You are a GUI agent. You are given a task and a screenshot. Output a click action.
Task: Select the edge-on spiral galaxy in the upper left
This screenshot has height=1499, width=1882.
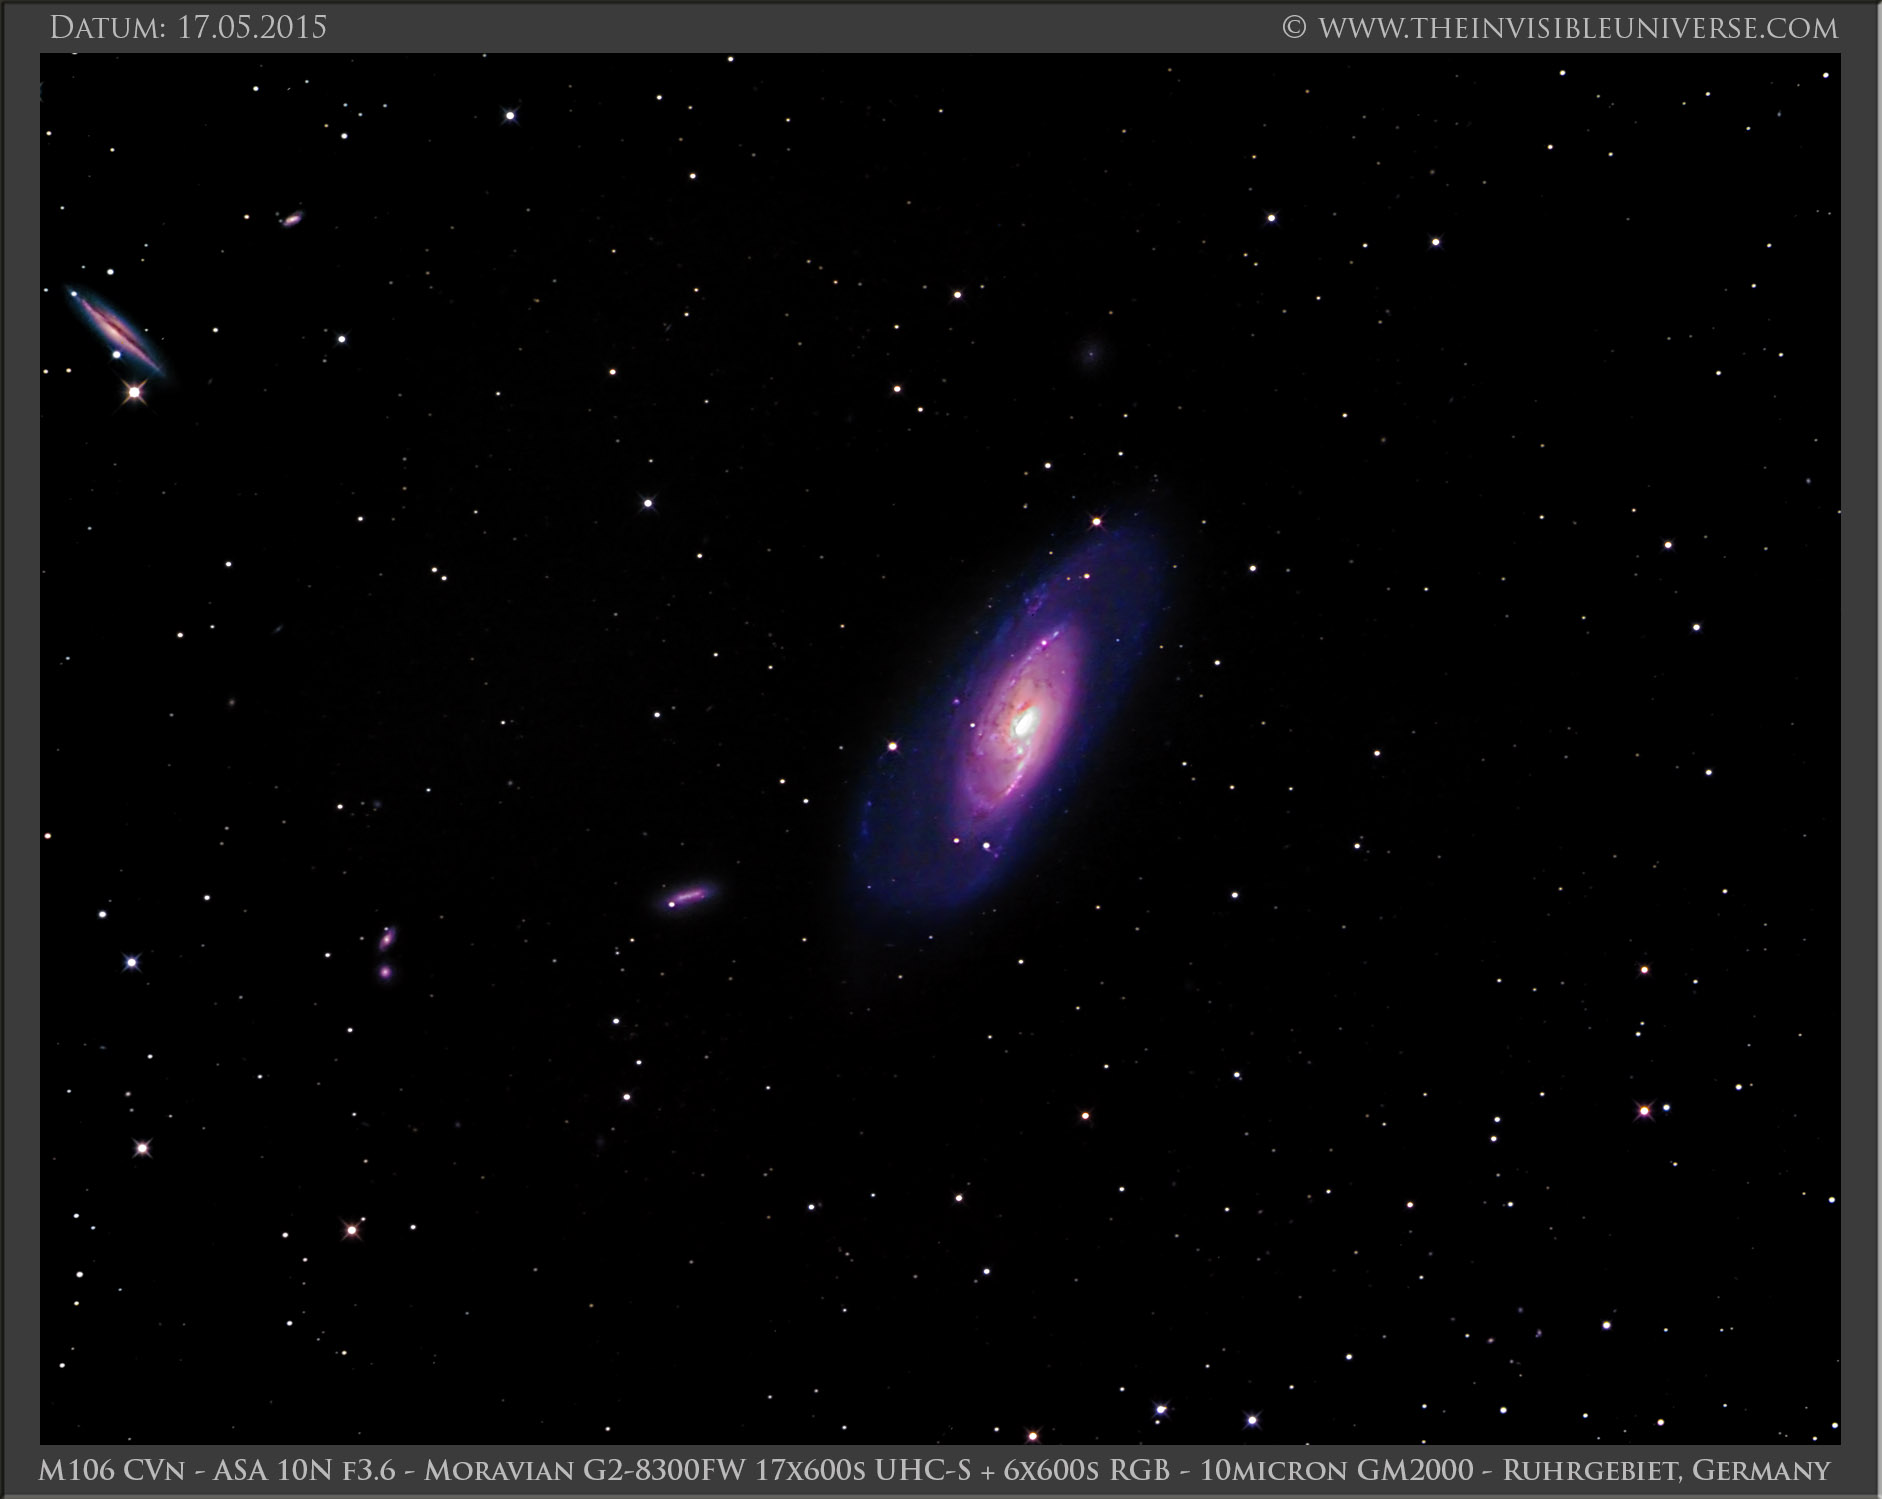114,329
